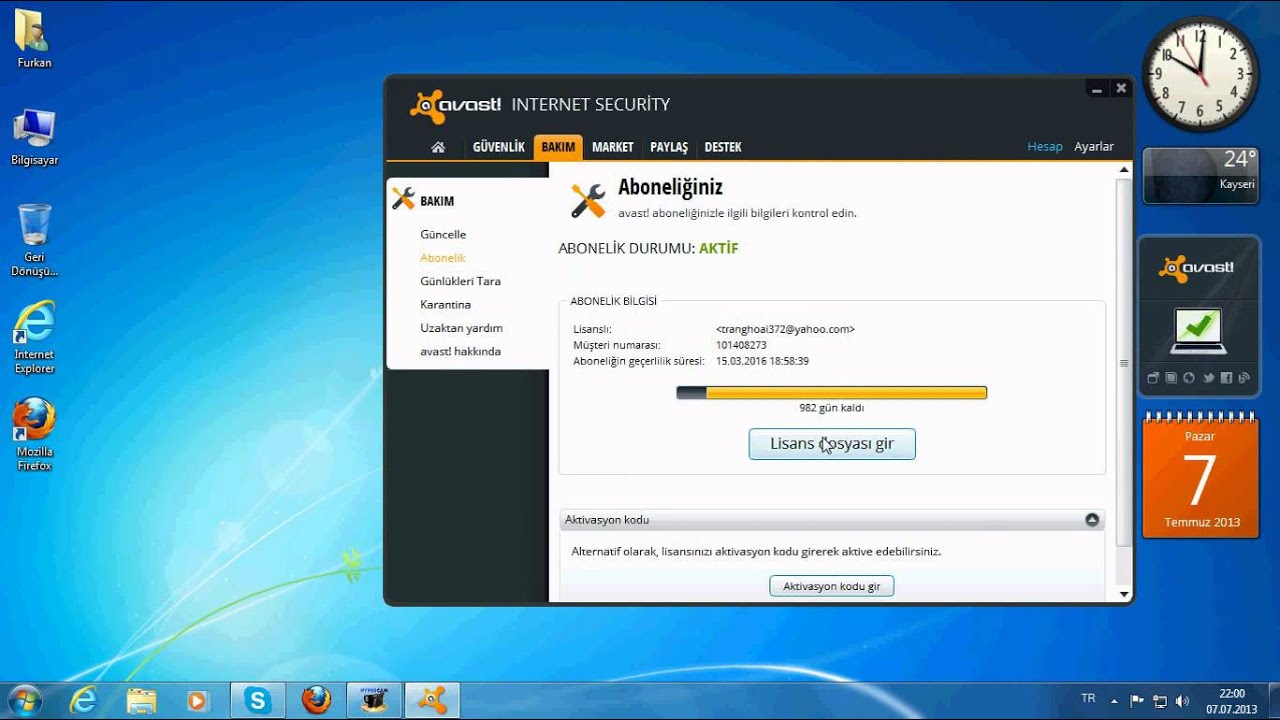Select Internet Explorer desktop shortcut
Screen dimensions: 1280x720
tap(34, 337)
